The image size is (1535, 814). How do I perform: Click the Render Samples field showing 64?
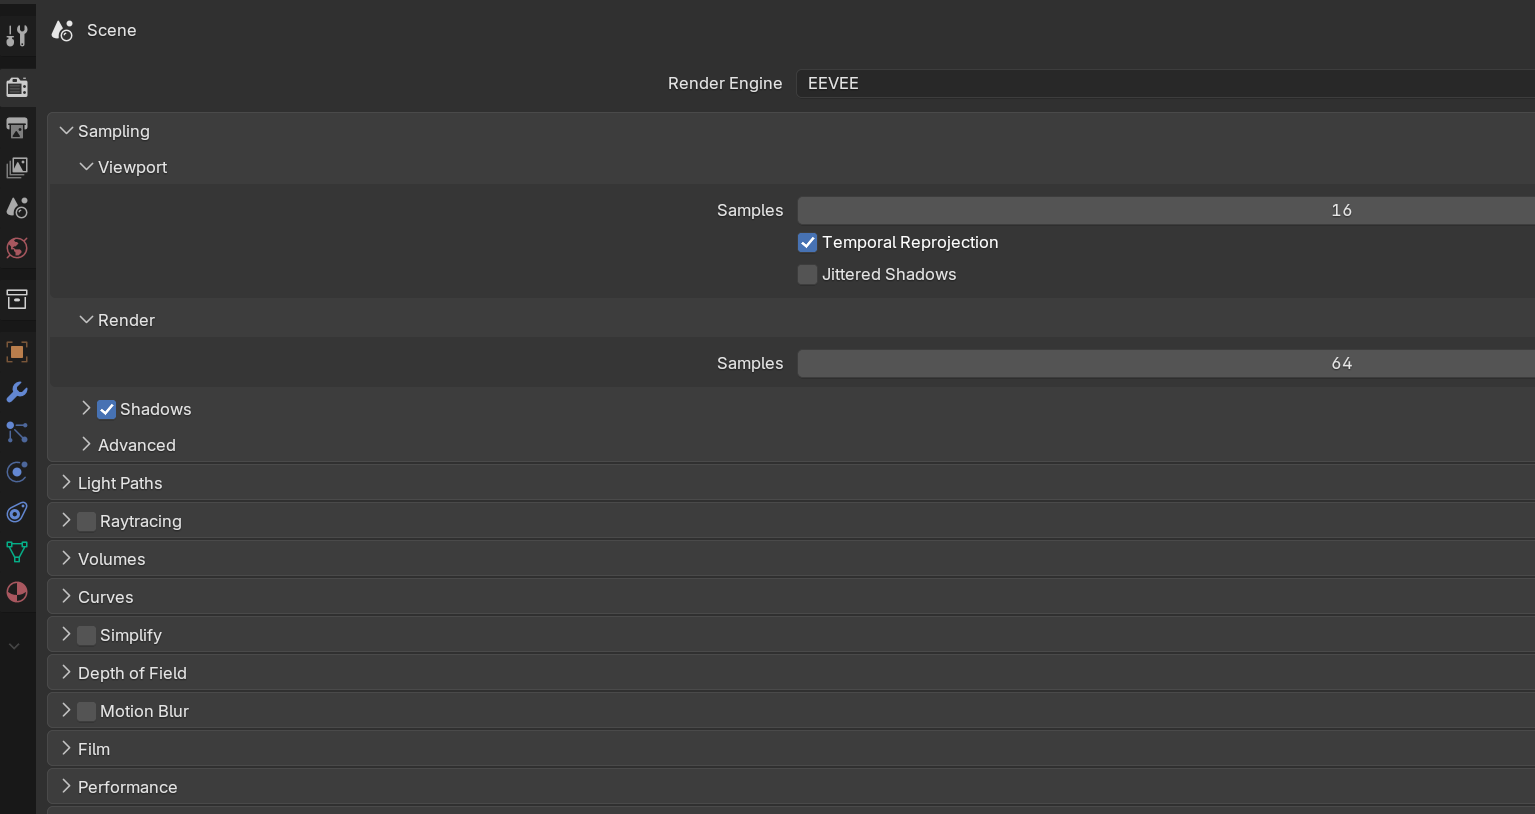pyautogui.click(x=1166, y=363)
